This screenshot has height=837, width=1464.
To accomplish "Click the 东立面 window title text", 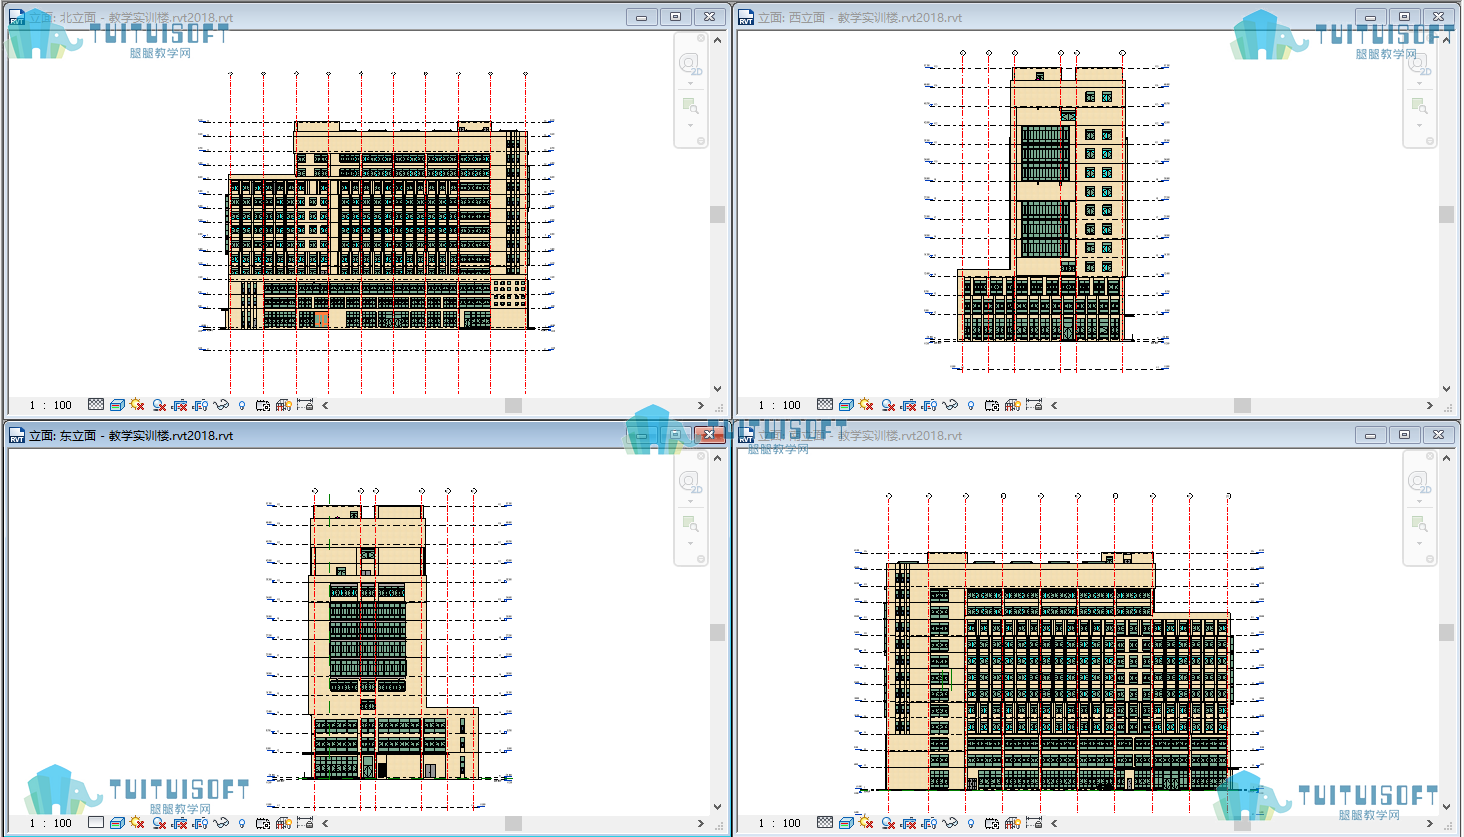I will click(x=131, y=435).
